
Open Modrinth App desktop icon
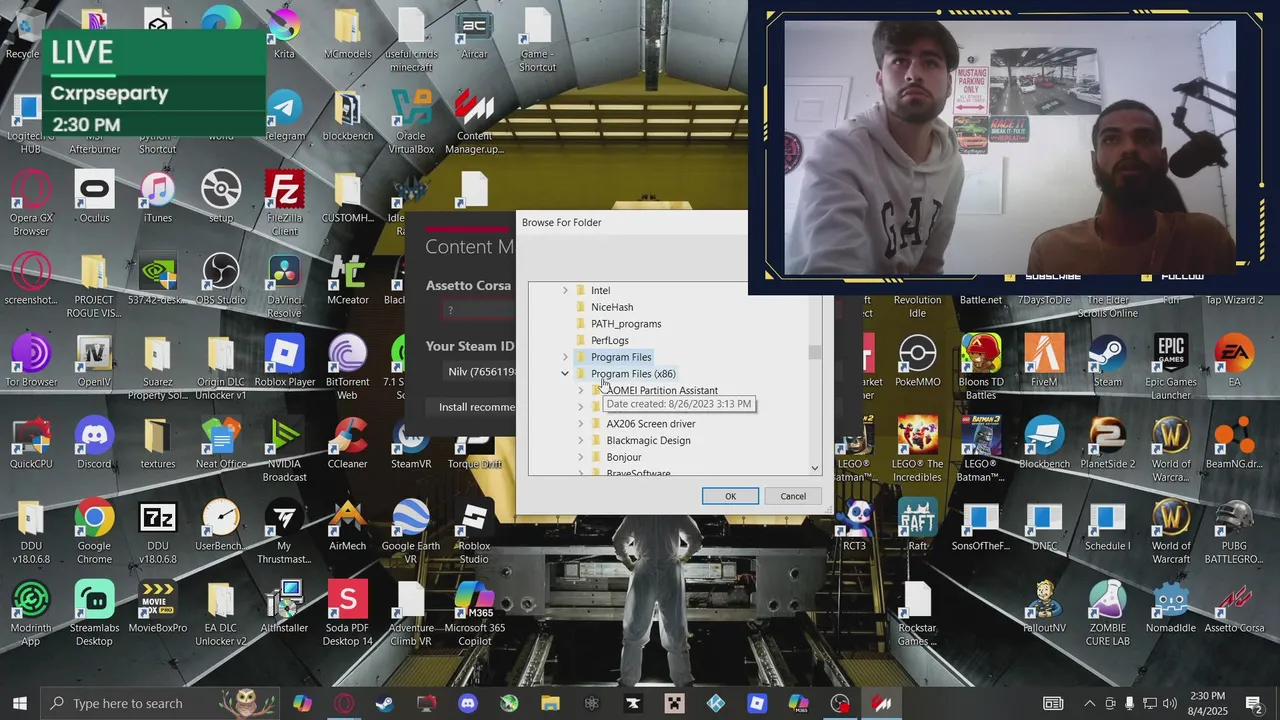coord(31,612)
